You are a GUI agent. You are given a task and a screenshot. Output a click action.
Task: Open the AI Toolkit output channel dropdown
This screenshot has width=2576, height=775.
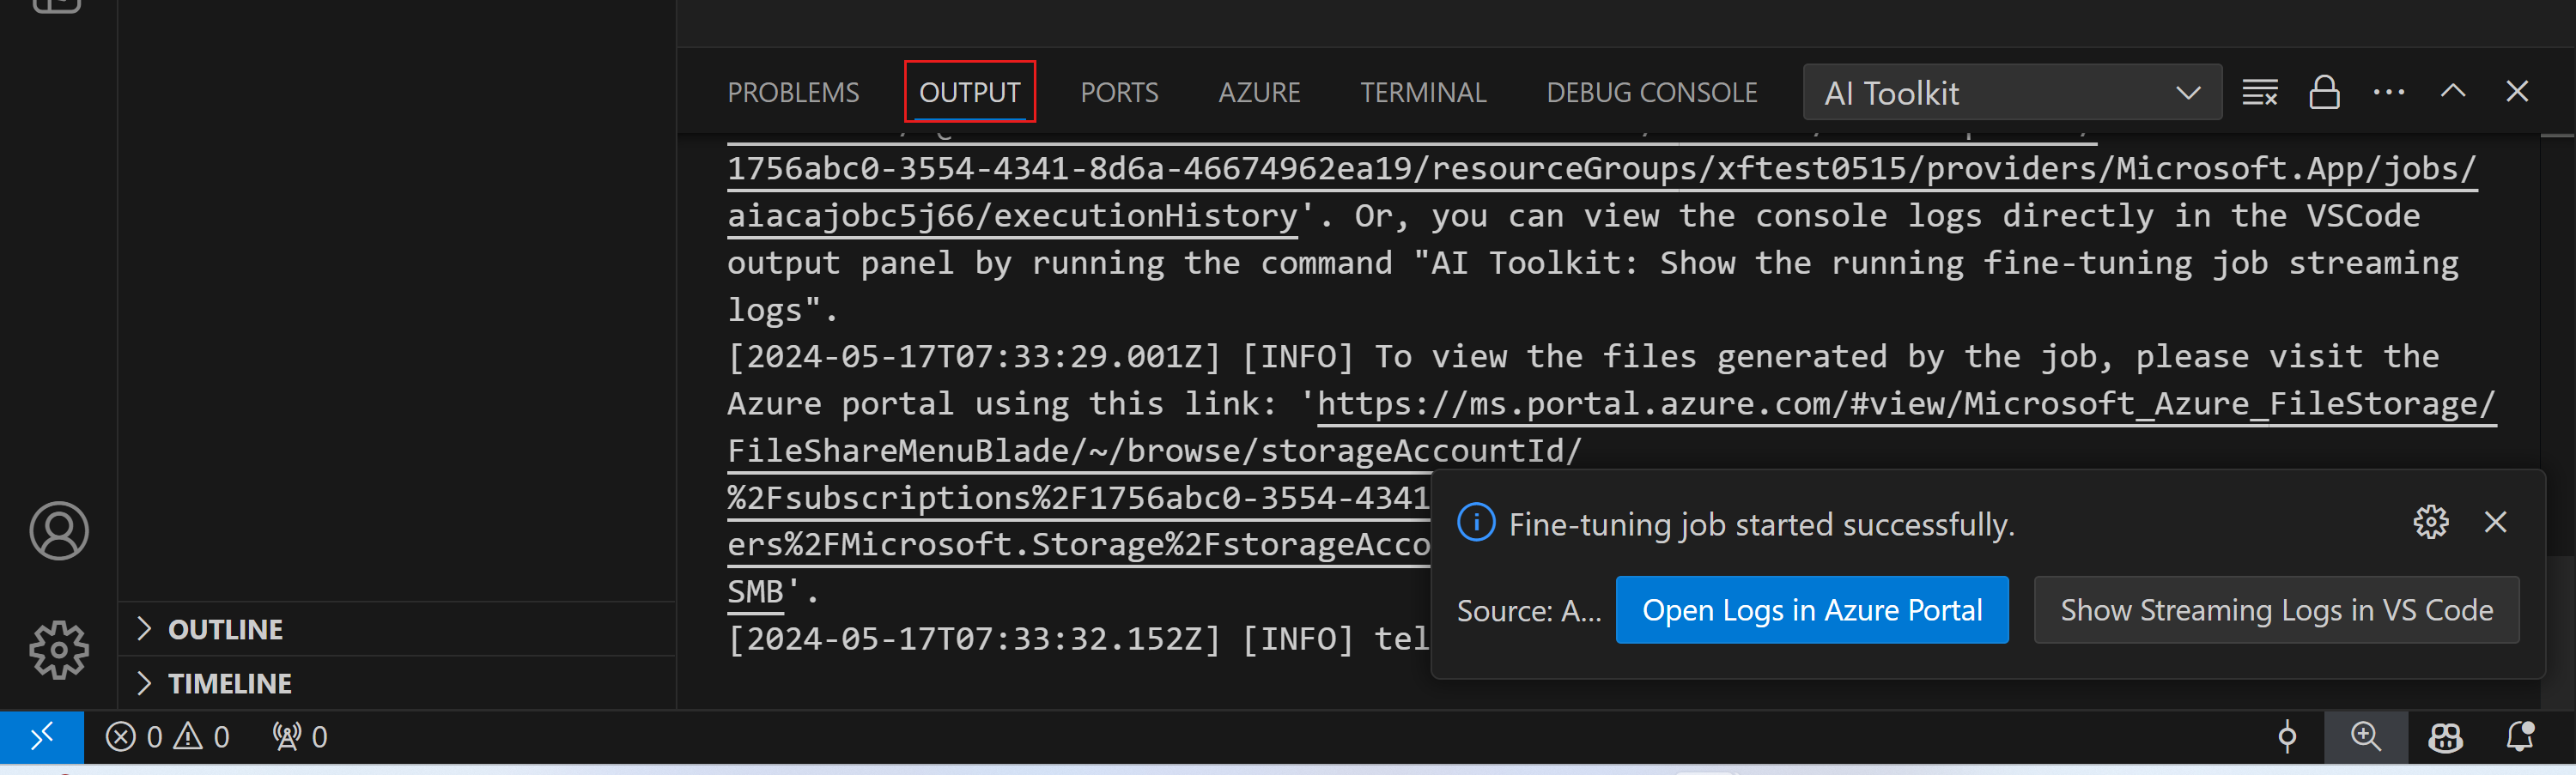click(2012, 93)
